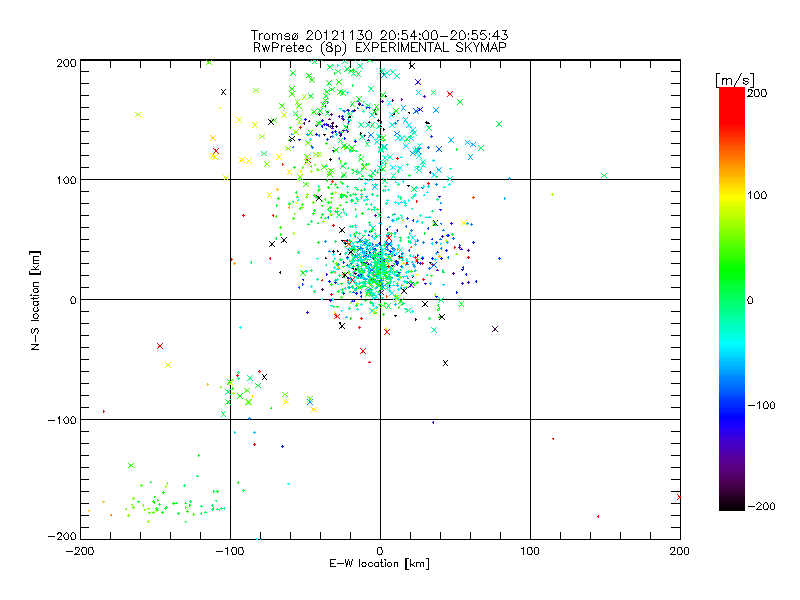Image resolution: width=800 pixels, height=600 pixels.
Task: Click the subtitle 'RwPretec (8p) EXPERIMENTAL SKYMAP'
Action: pos(380,48)
